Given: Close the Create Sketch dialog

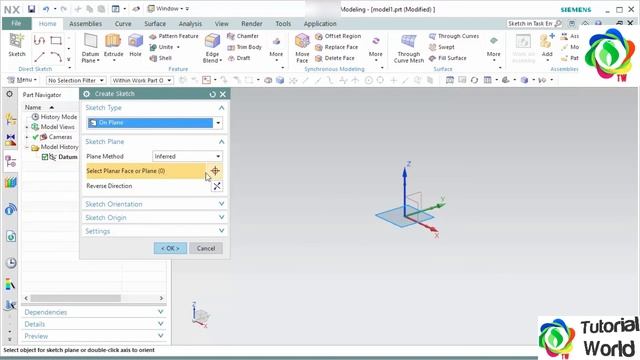Looking at the screenshot, I should (x=223, y=94).
